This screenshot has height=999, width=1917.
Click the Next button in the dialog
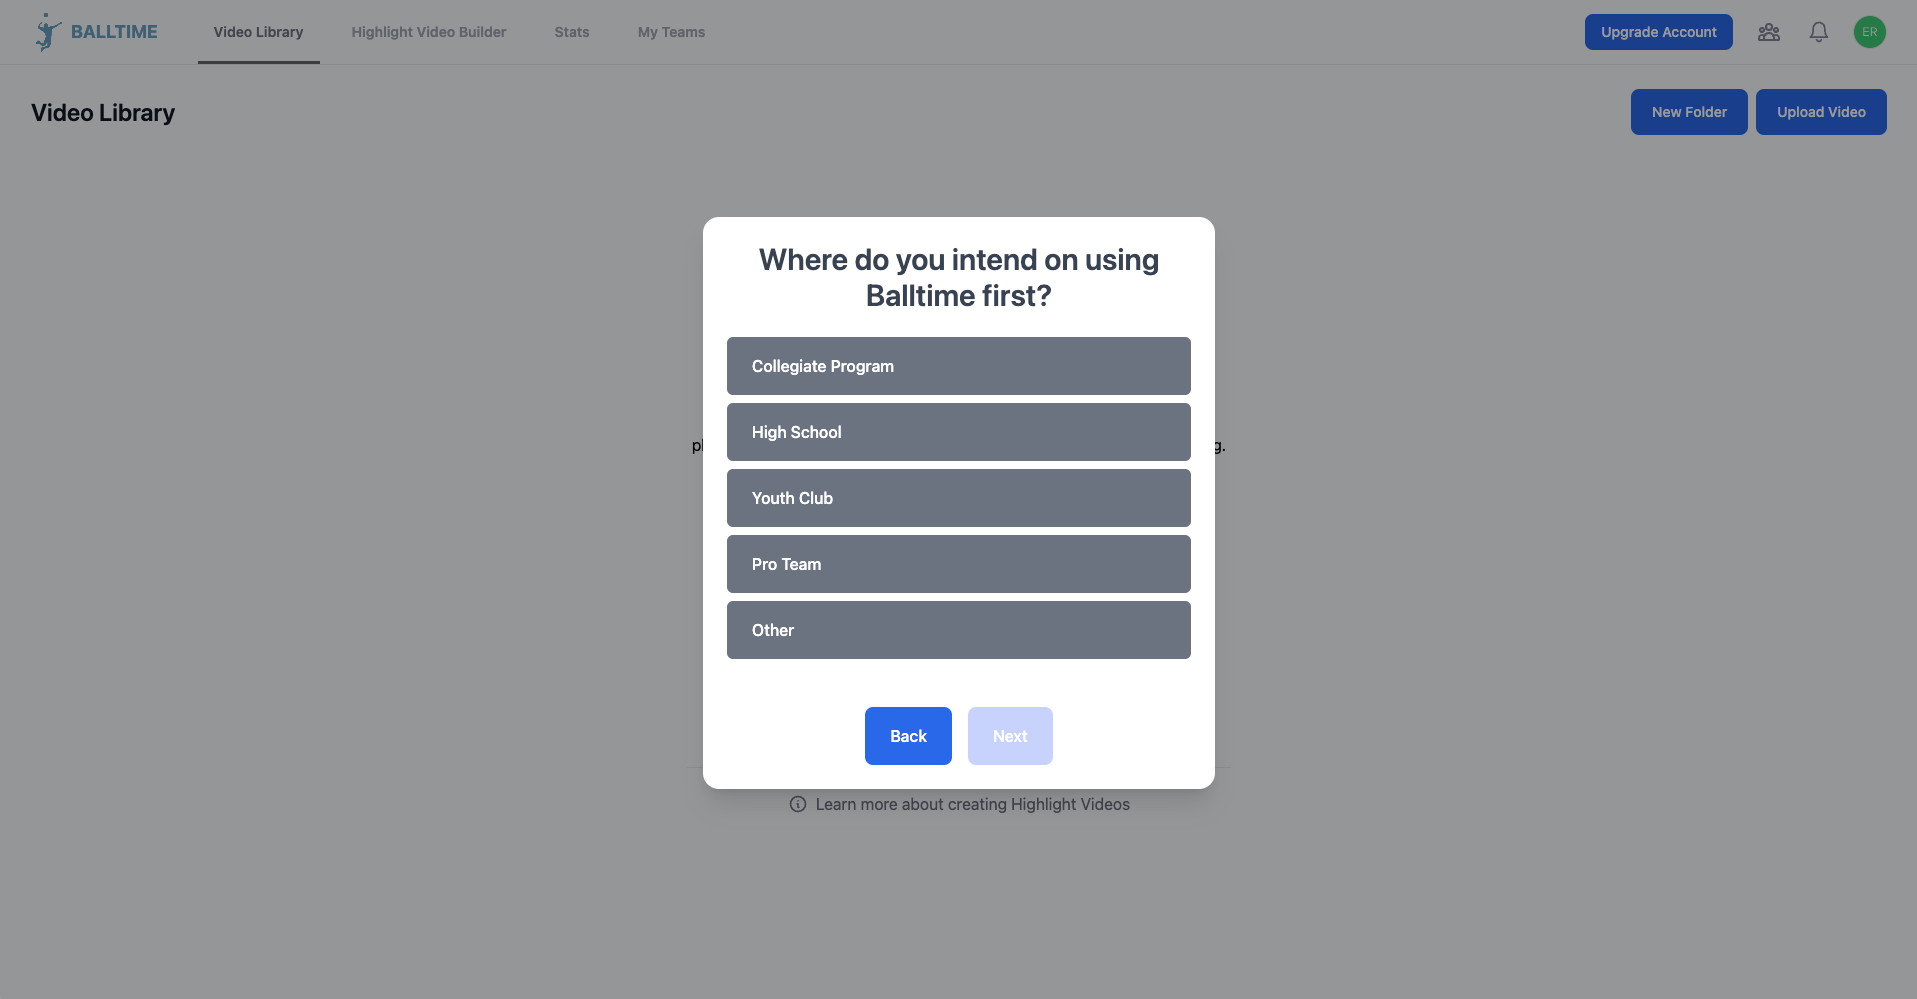[1010, 736]
